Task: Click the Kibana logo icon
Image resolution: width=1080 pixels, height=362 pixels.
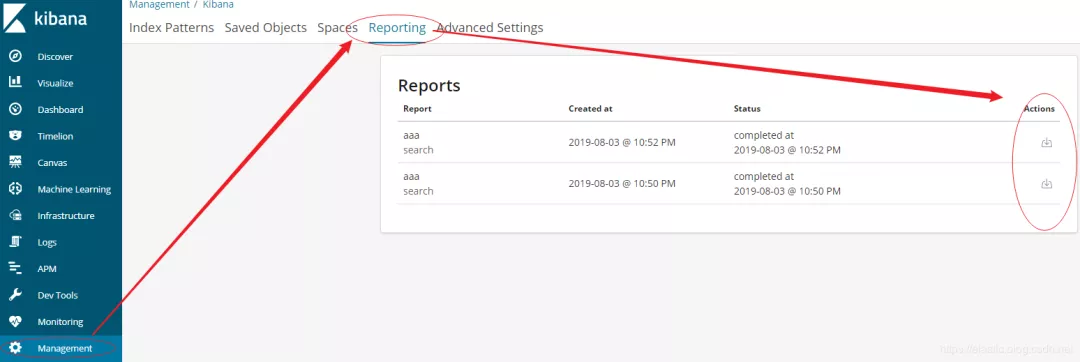Action: [x=14, y=18]
